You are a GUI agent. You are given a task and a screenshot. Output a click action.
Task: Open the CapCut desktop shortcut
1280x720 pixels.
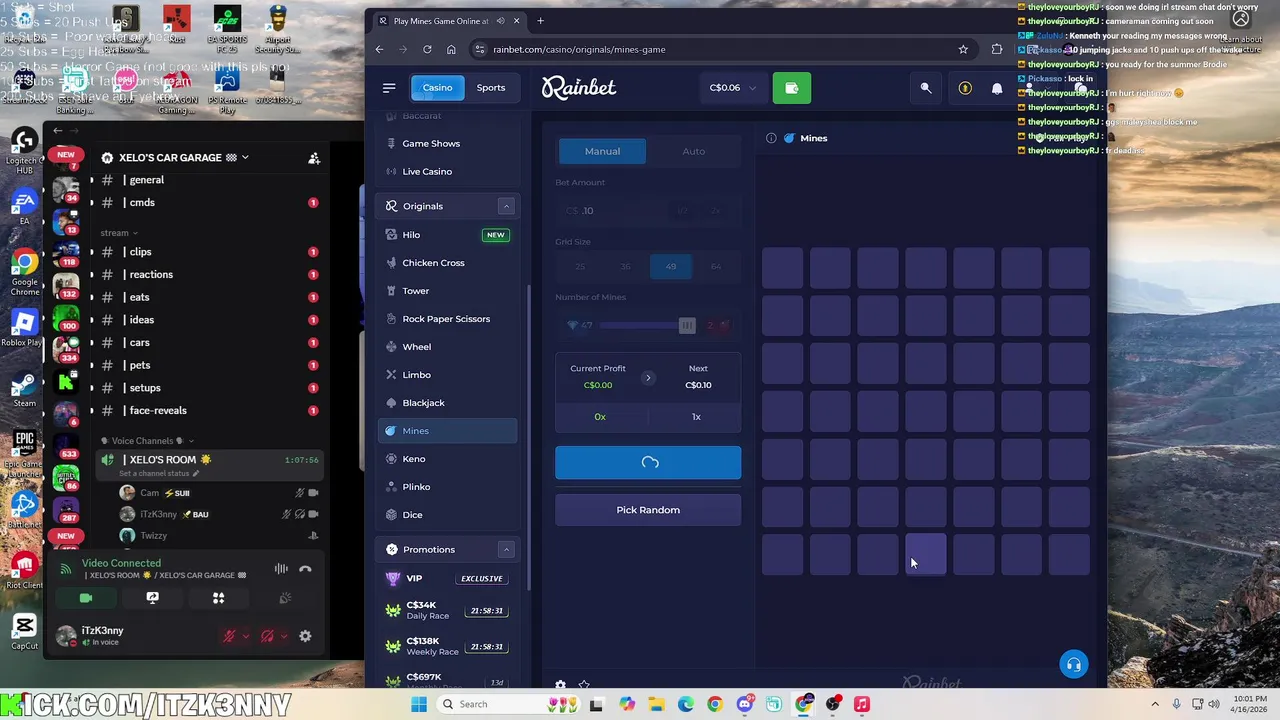coord(24,632)
